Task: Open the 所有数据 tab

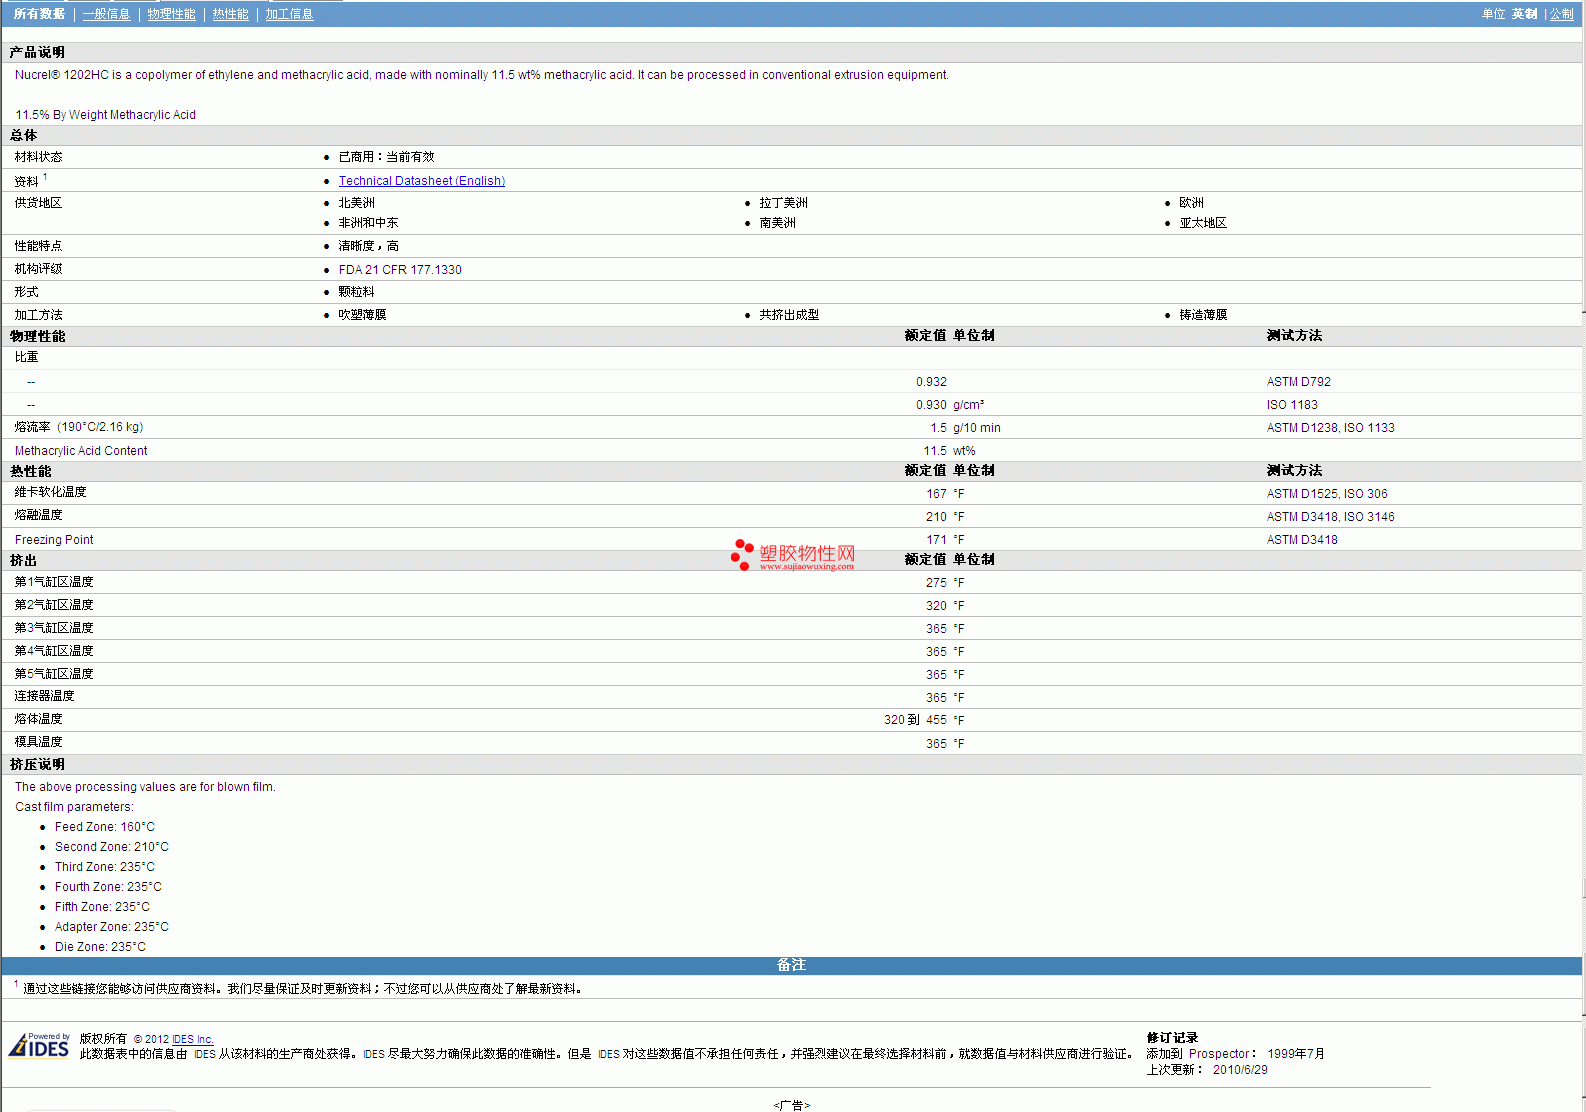Action: pyautogui.click(x=39, y=14)
